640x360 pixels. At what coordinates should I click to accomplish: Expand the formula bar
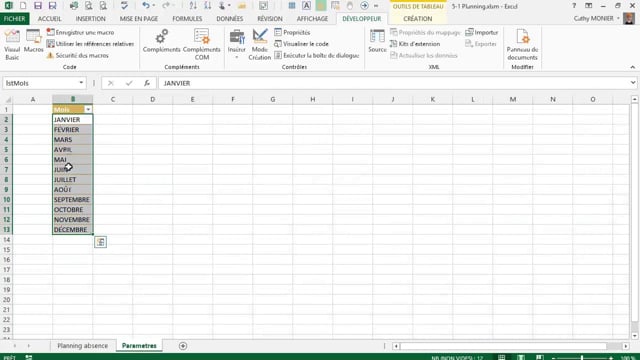point(633,83)
